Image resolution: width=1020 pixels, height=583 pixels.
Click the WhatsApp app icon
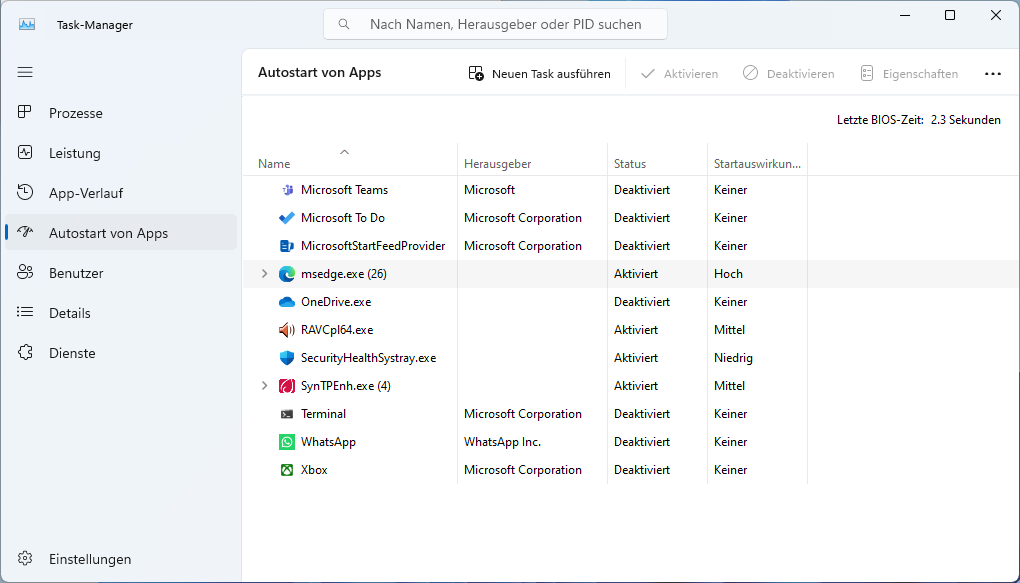[x=287, y=442]
